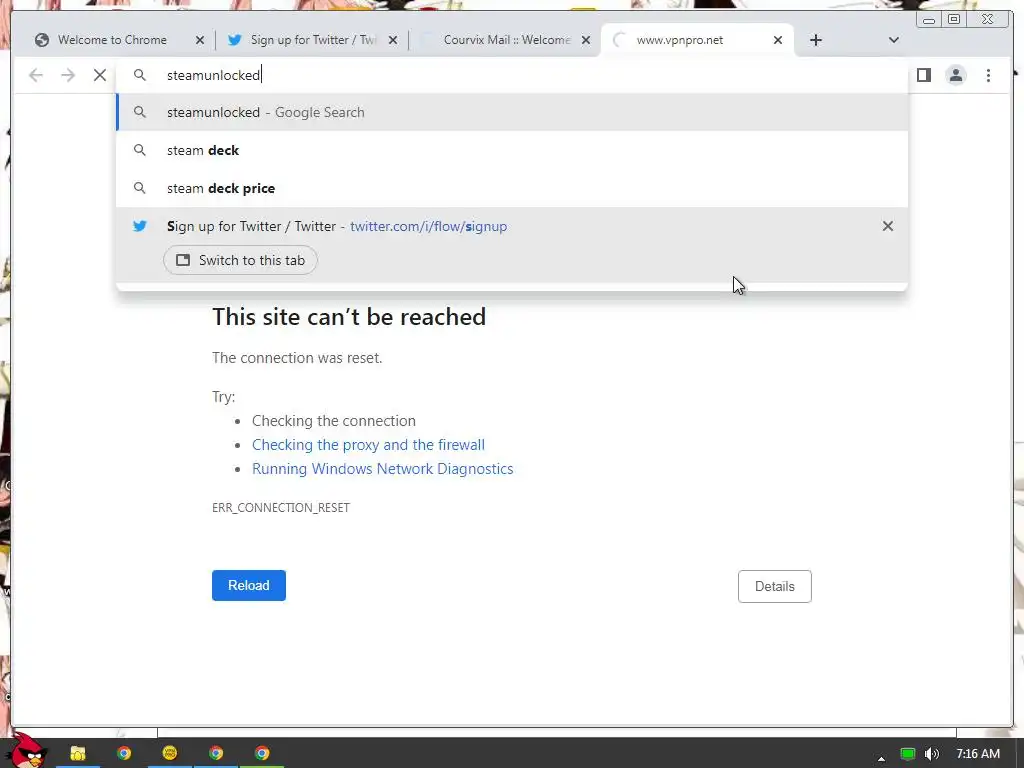The width and height of the screenshot is (1024, 768).
Task: Select the ERR_CONNECTION_RESET error code text
Action: point(281,507)
